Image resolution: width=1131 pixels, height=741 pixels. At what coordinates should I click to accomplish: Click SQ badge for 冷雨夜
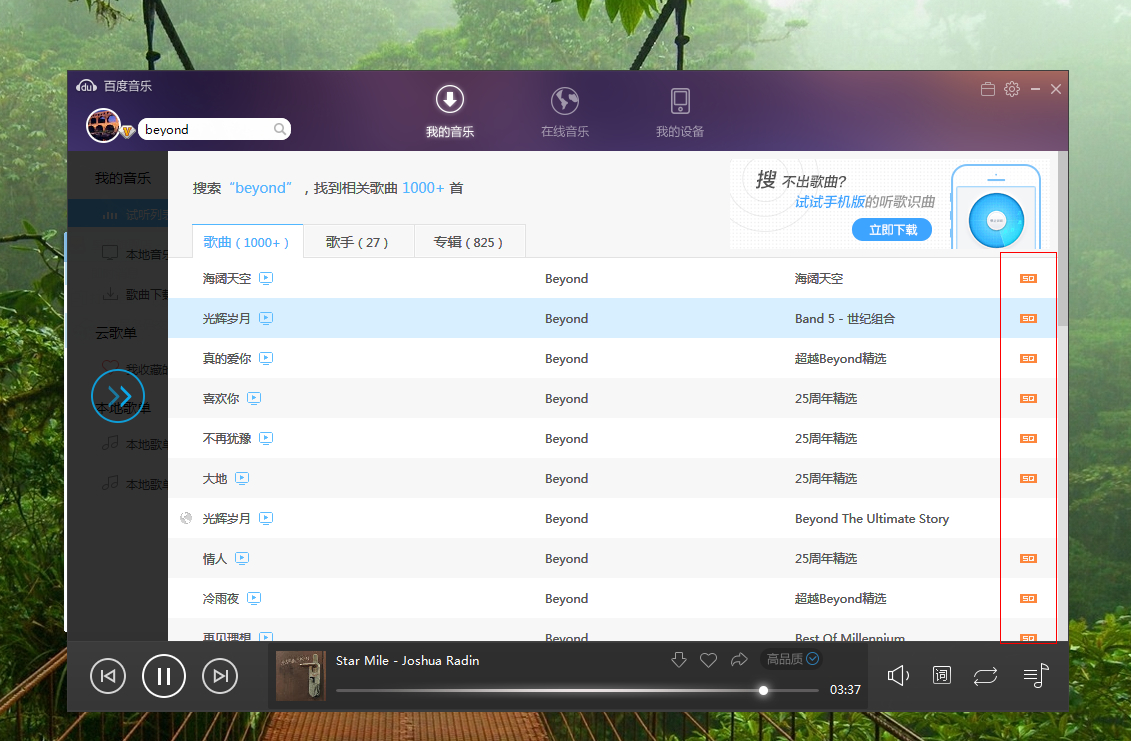[1028, 598]
